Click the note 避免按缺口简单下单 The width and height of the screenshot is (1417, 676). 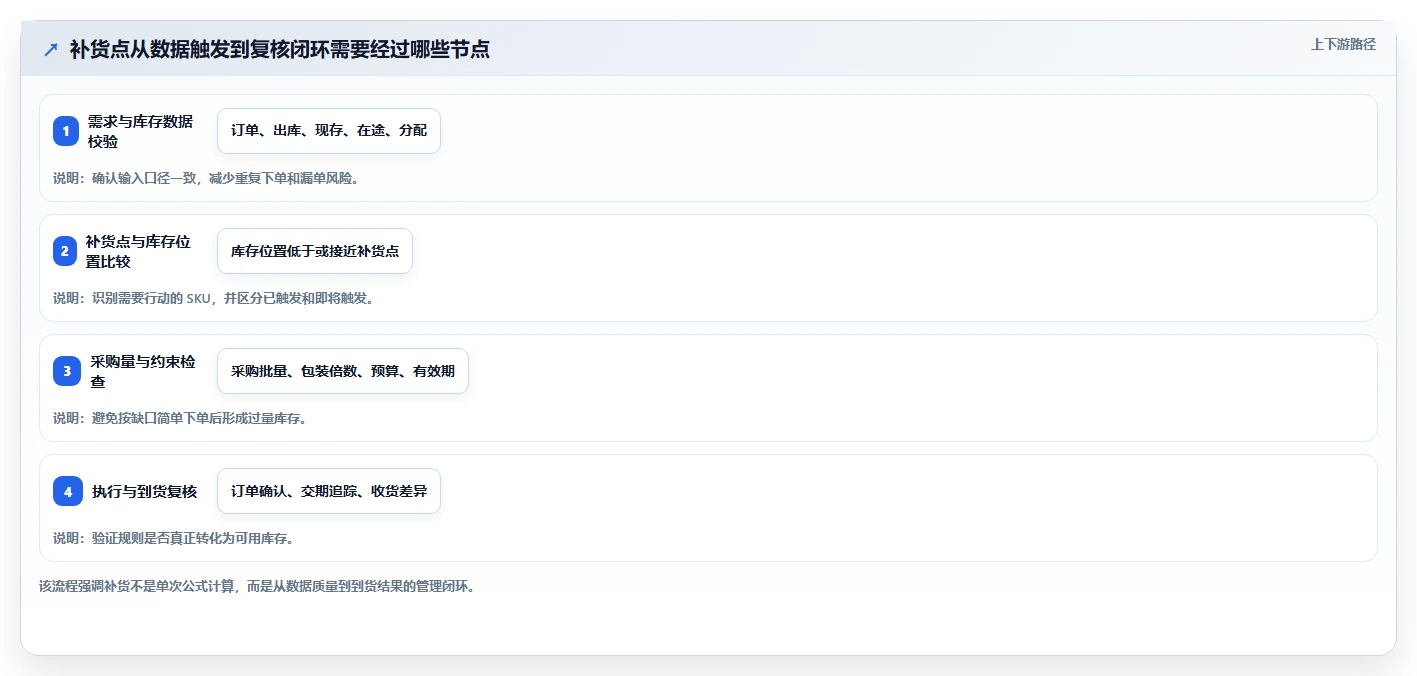click(180, 418)
